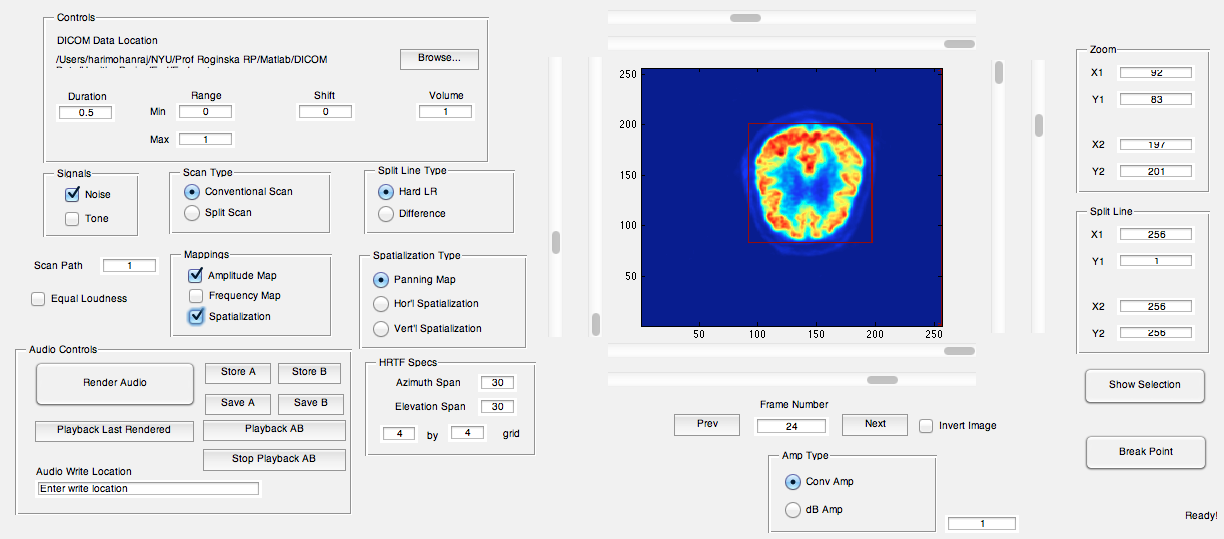
Task: Click the Zoom X1 field
Action: click(1156, 73)
